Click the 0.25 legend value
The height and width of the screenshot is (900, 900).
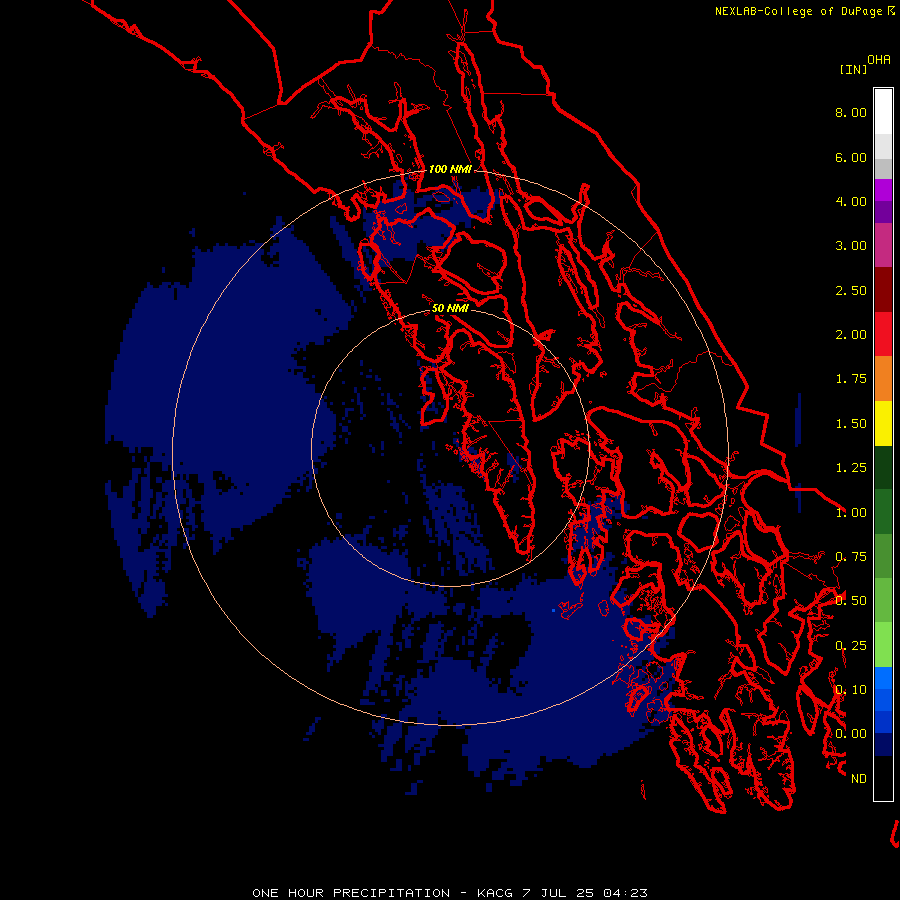coord(851,646)
